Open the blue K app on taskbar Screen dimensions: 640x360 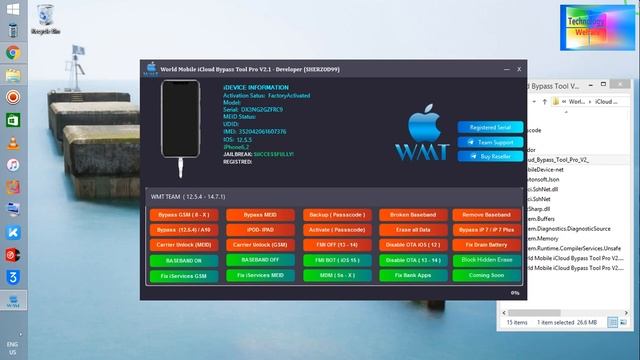[x=13, y=233]
